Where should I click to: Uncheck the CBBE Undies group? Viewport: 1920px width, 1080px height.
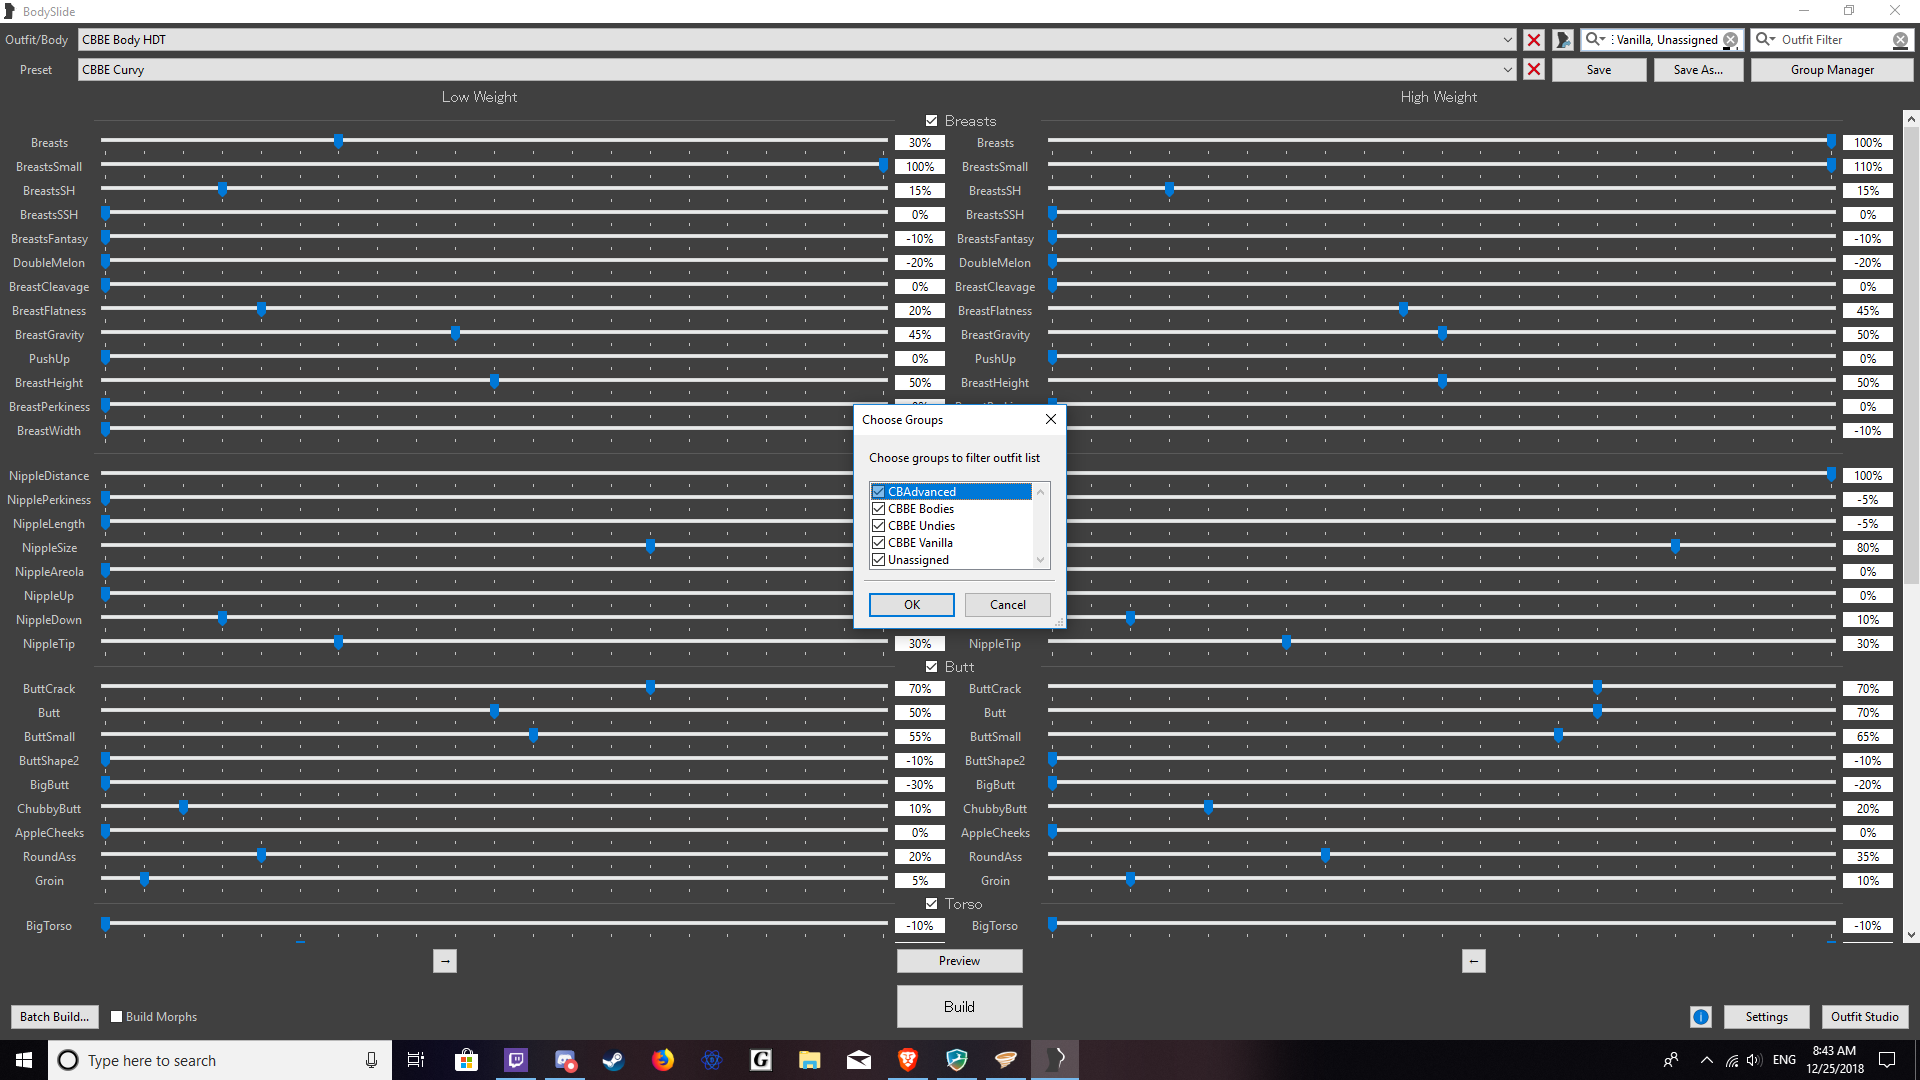click(x=879, y=526)
